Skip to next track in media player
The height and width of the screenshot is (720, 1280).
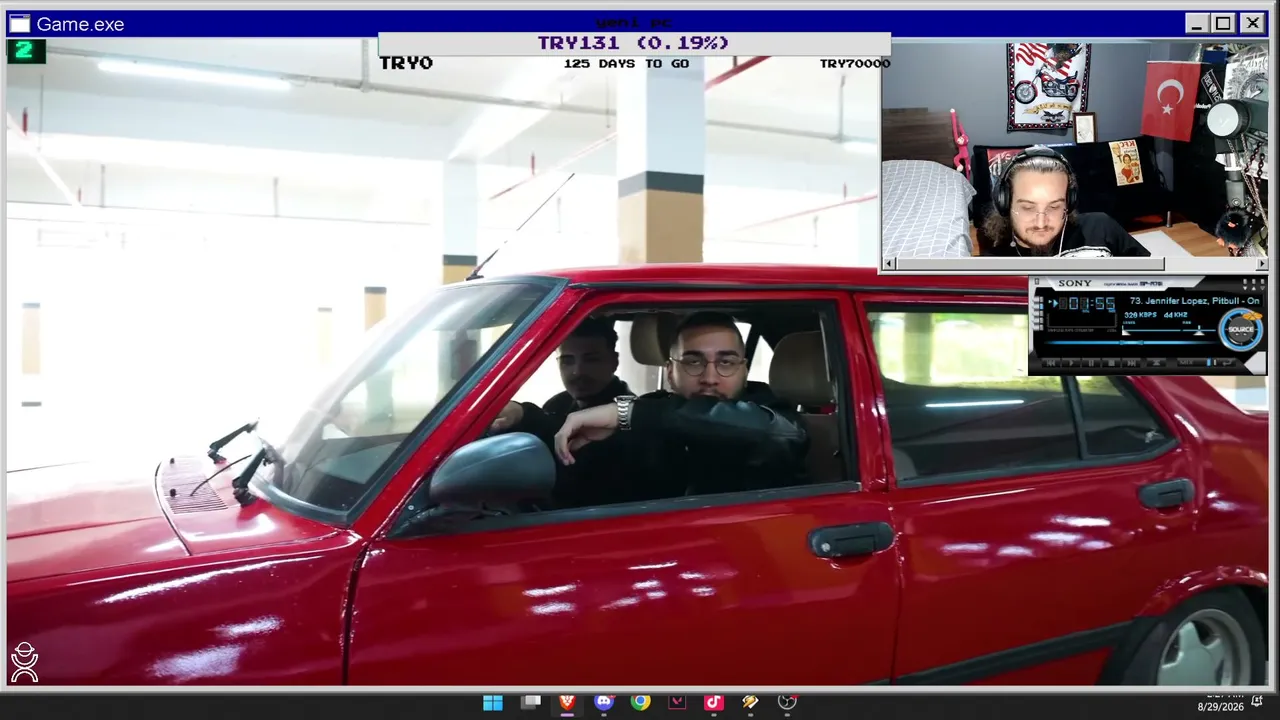(1133, 363)
